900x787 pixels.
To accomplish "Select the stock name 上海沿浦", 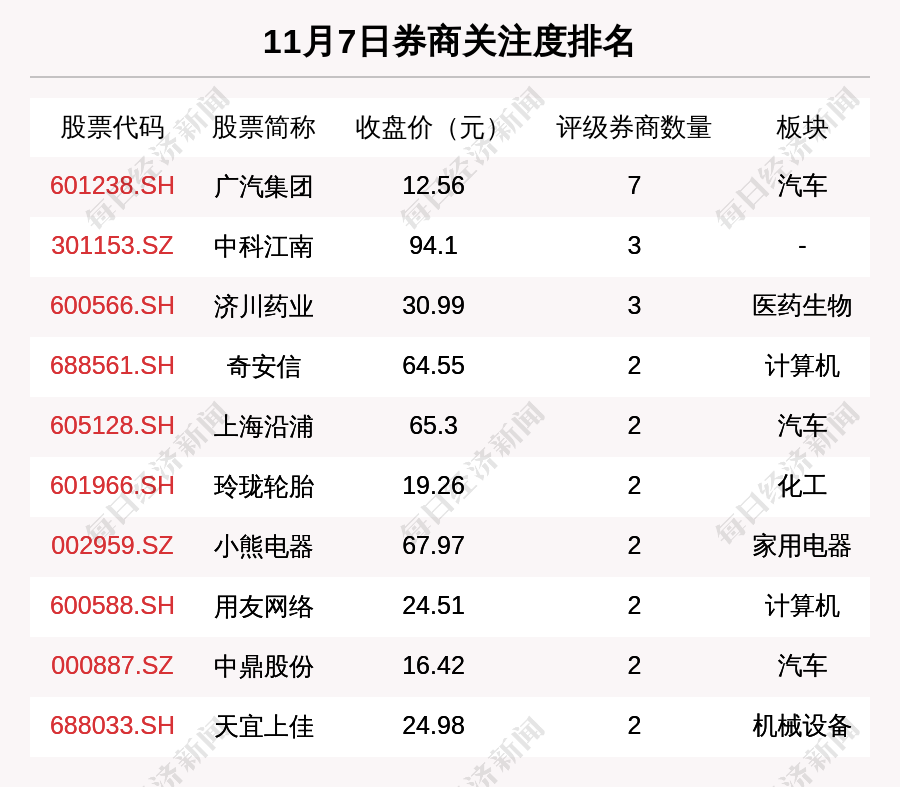I will pos(263,426).
